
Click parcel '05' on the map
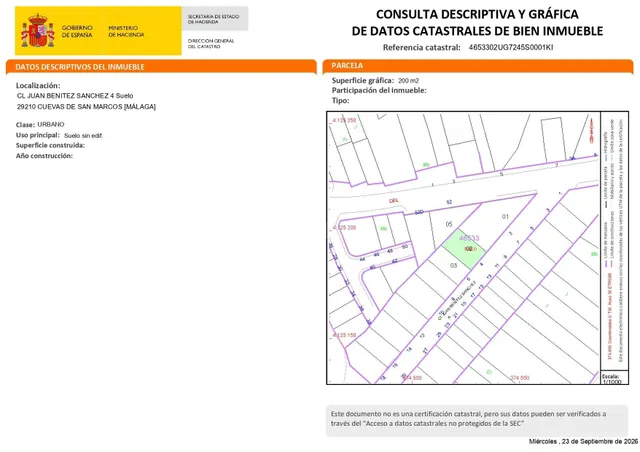(x=449, y=224)
